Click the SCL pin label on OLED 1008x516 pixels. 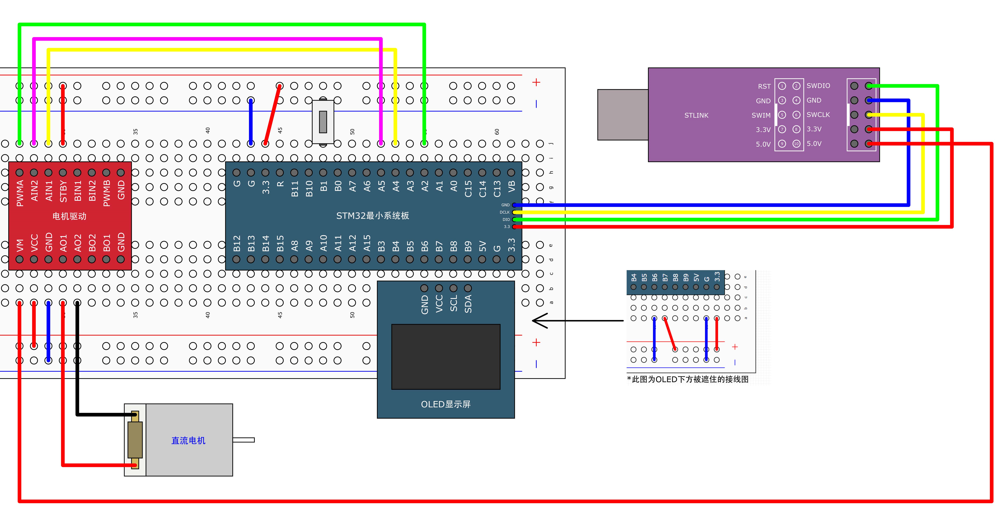(x=454, y=304)
